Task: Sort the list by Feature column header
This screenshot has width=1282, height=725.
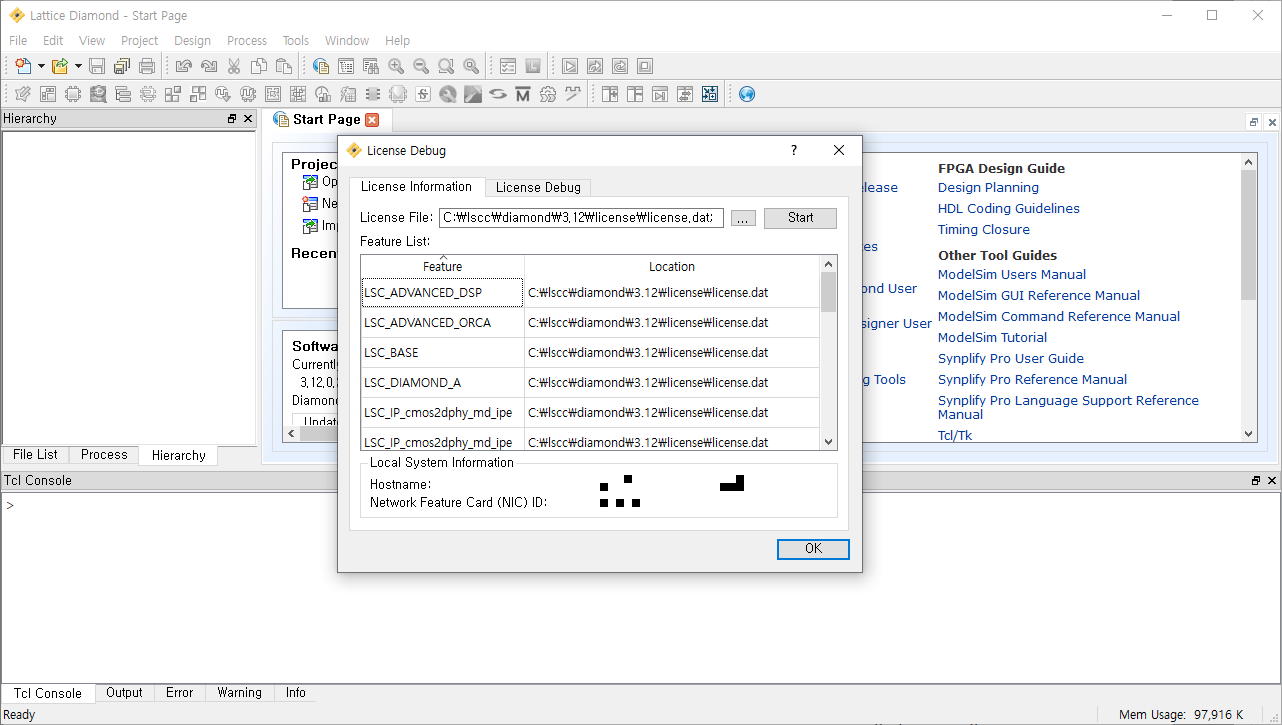Action: [x=442, y=266]
